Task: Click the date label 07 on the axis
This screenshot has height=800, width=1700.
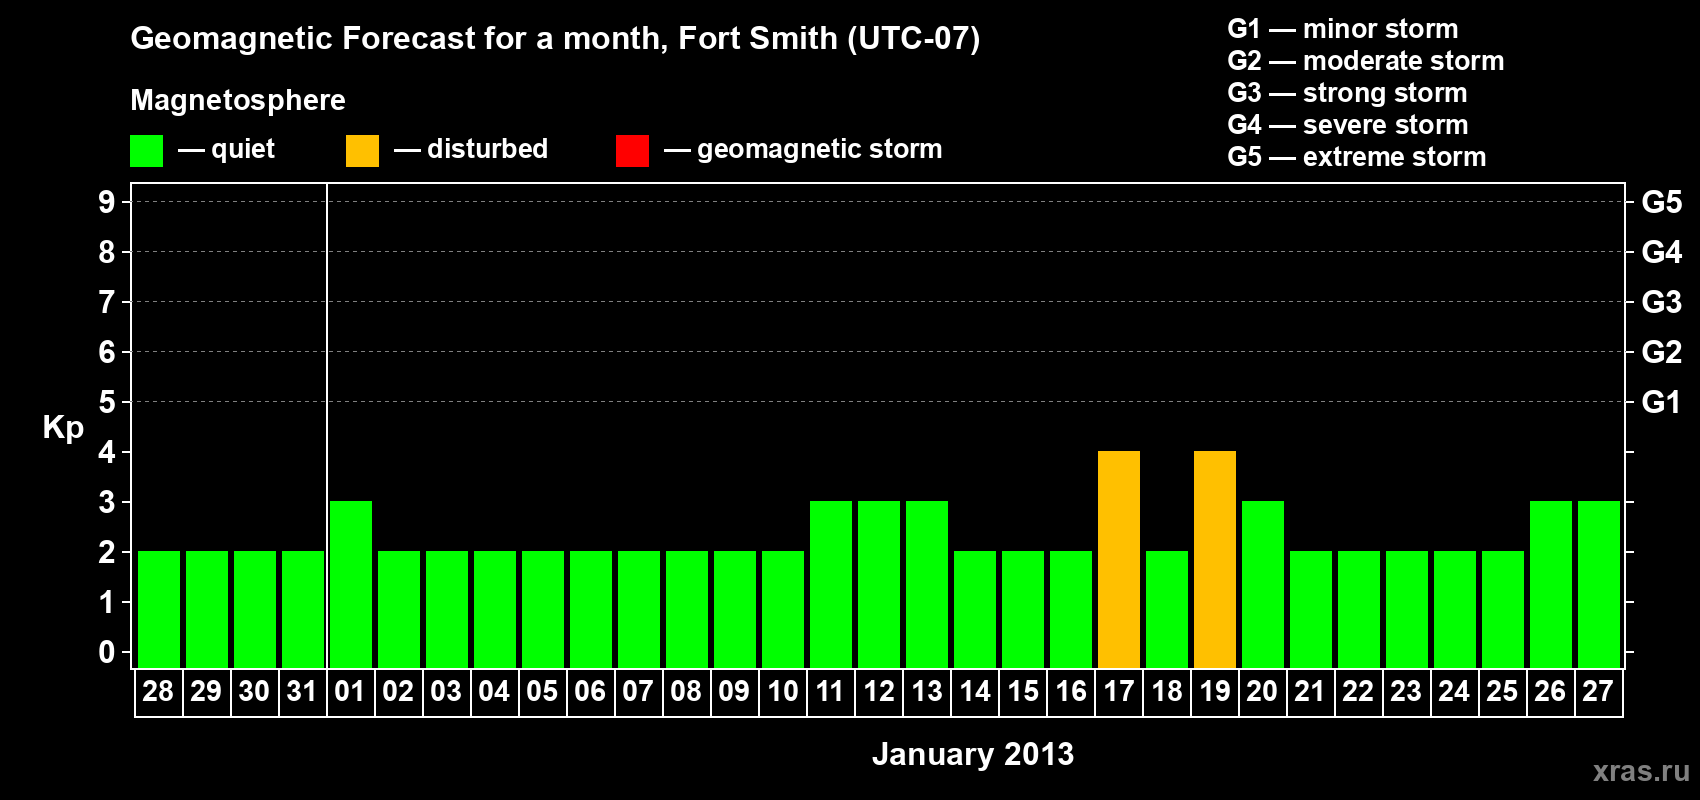Action: [x=638, y=692]
